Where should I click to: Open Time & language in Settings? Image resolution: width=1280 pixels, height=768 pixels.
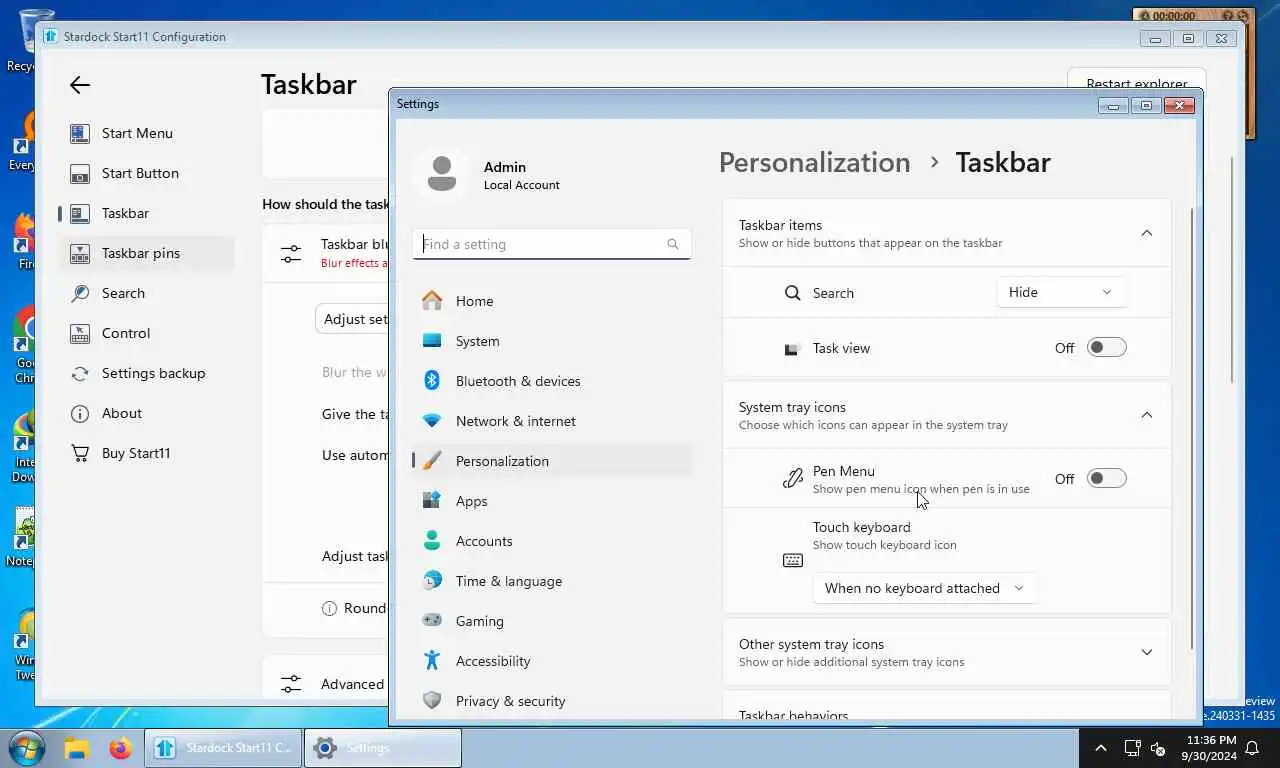[x=552, y=581]
